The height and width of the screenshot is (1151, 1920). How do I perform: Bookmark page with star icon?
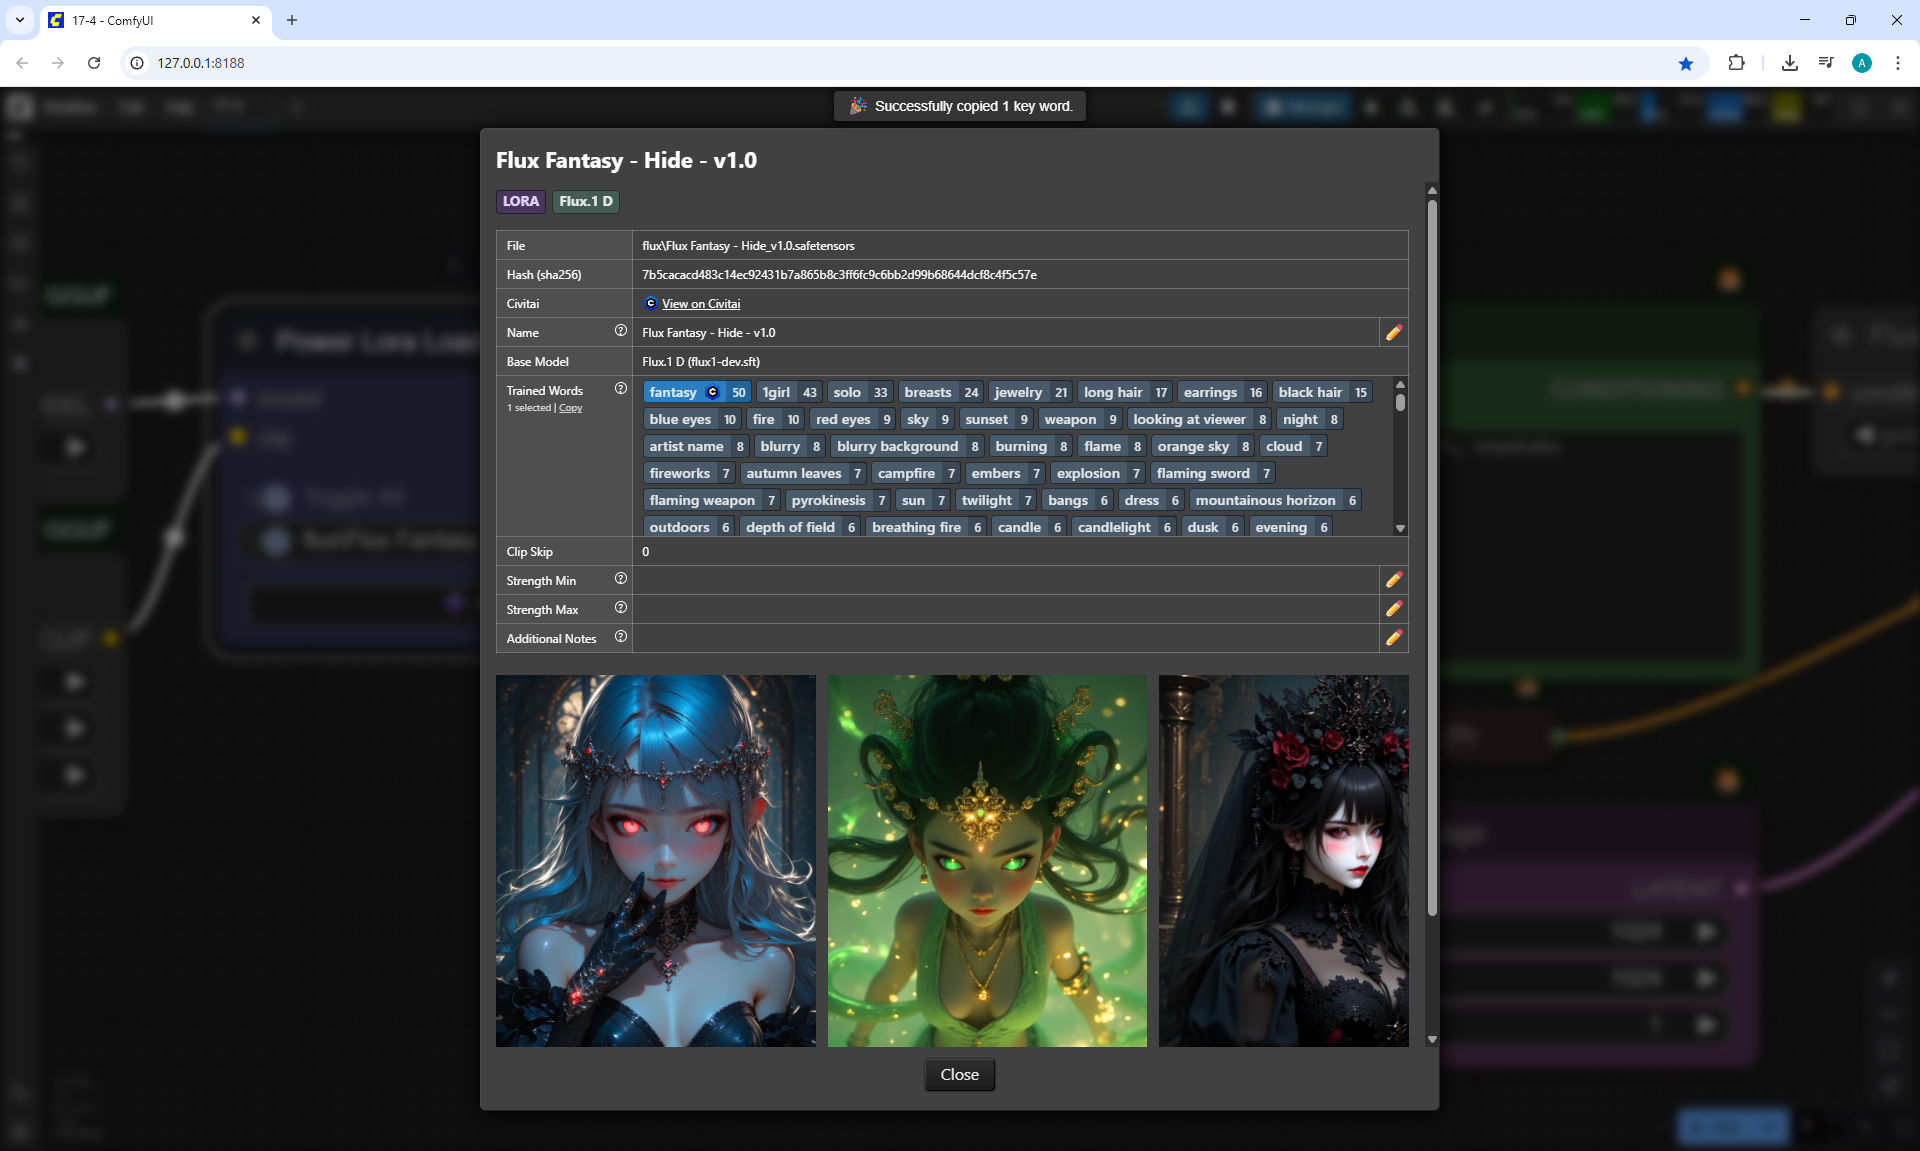pos(1686,63)
